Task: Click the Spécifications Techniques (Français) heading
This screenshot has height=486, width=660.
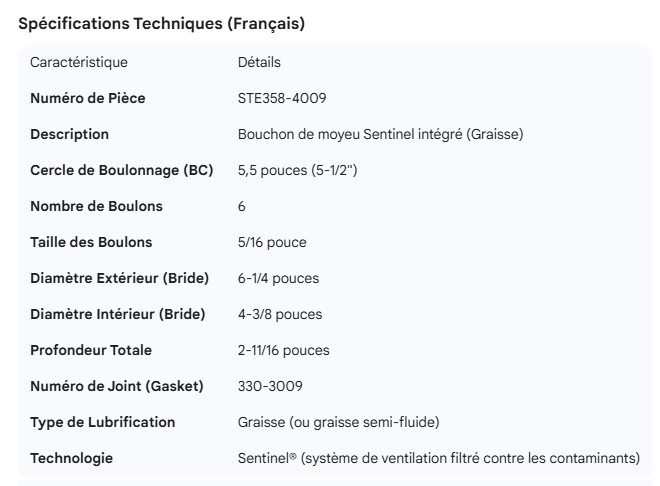Action: point(161,24)
